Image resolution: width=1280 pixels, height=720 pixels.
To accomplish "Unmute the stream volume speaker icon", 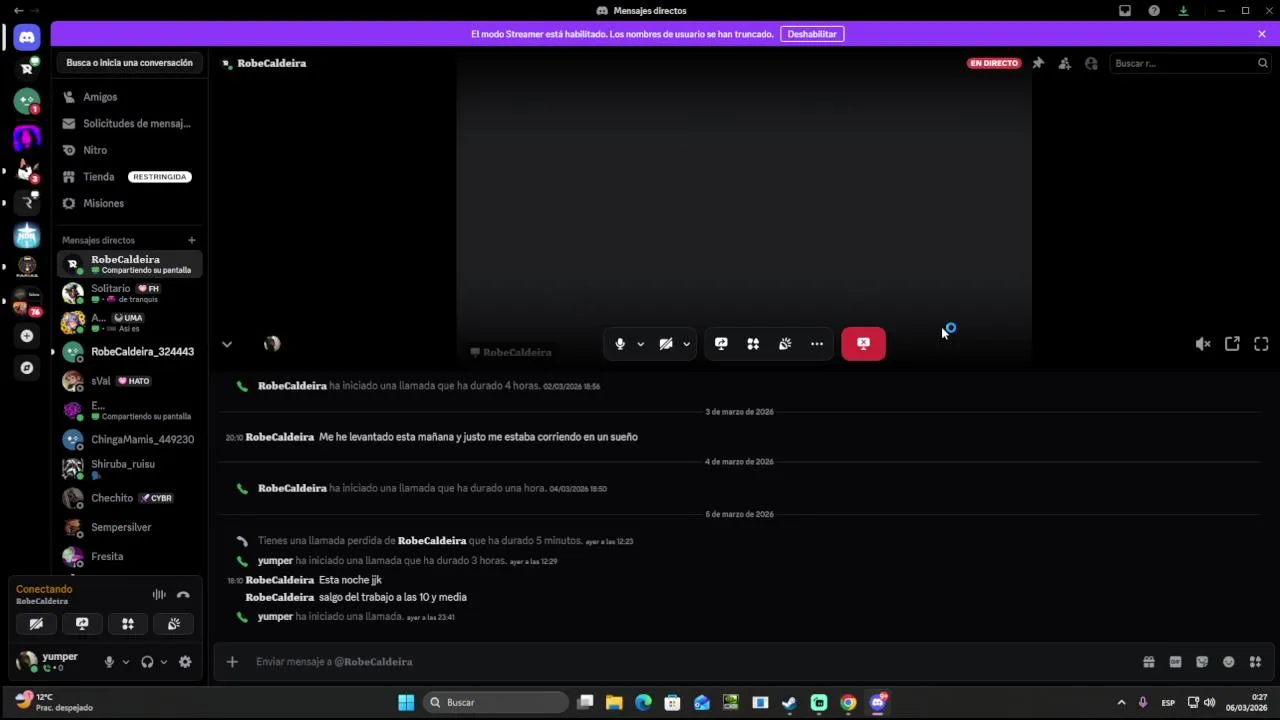I will click(1203, 344).
